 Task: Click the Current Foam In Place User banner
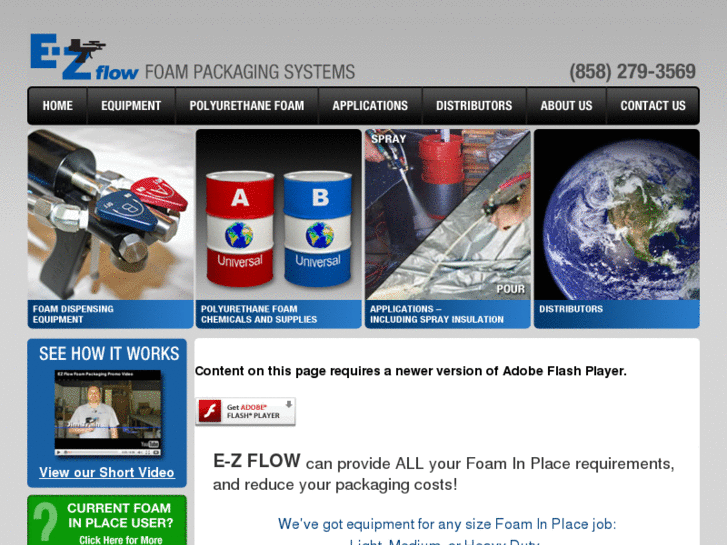click(x=107, y=520)
